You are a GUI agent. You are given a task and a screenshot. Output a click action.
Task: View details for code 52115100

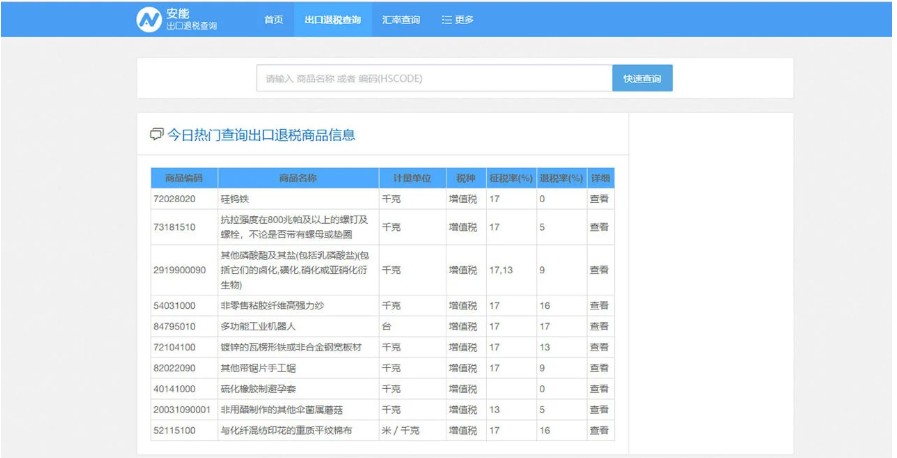pyautogui.click(x=599, y=431)
